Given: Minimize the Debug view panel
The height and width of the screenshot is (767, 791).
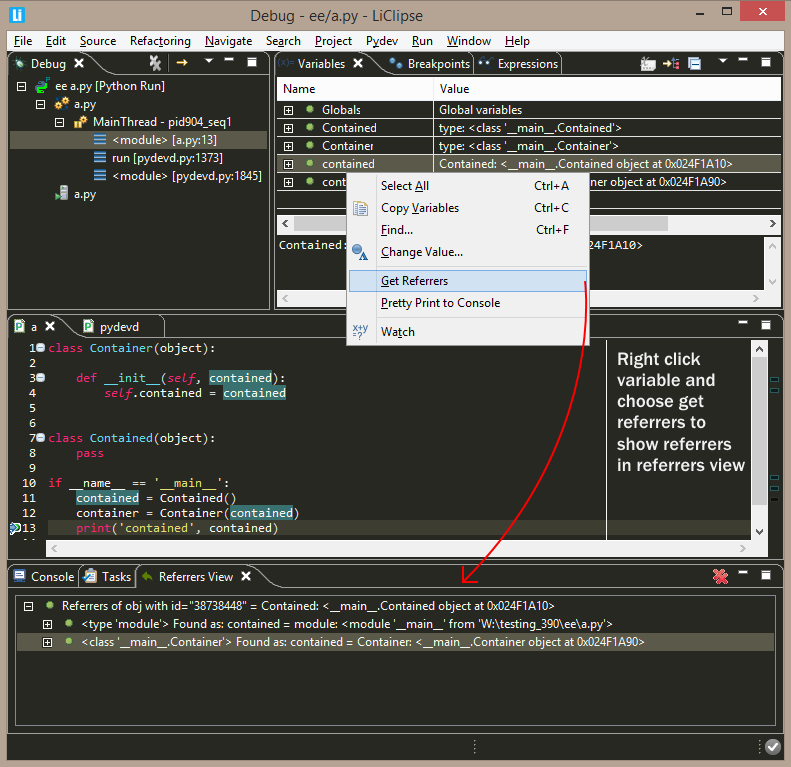Looking at the screenshot, I should click(230, 60).
